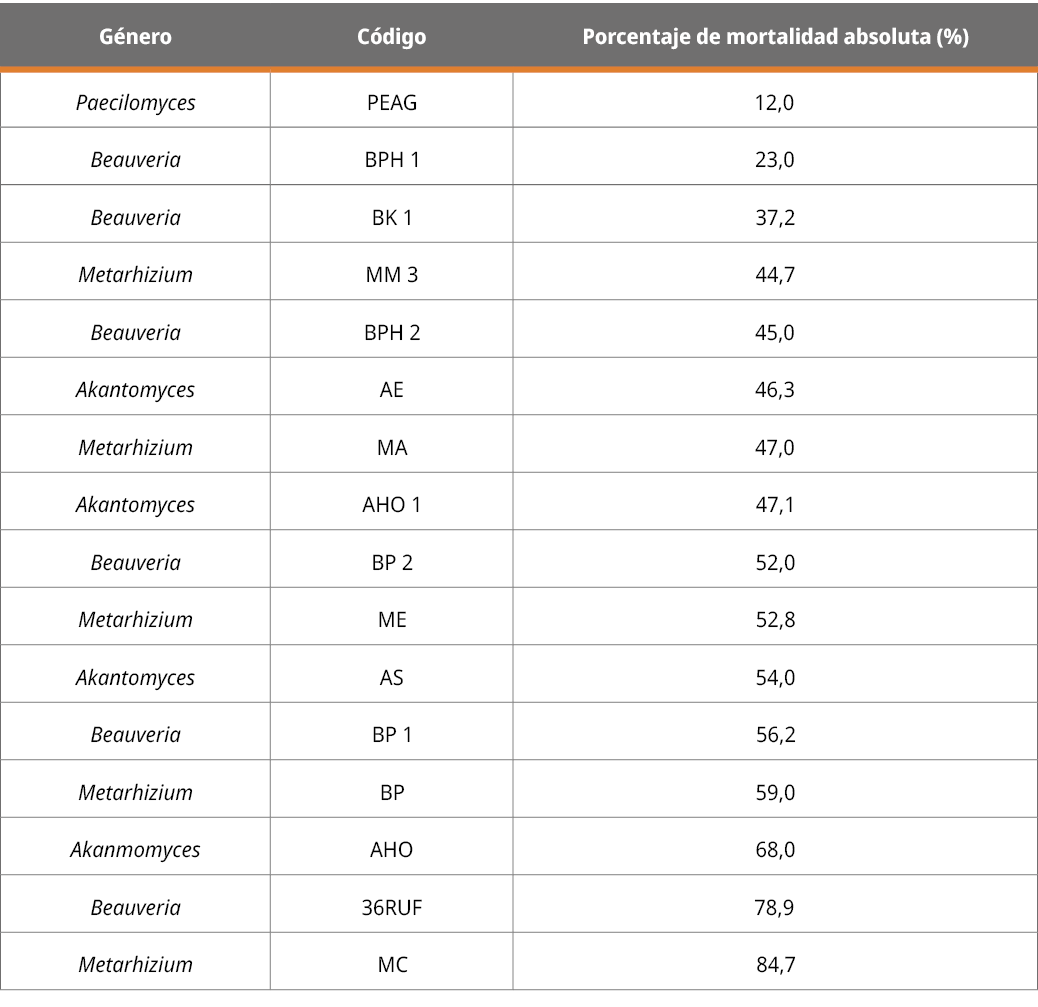Select the 52,8 mortality value

(x=775, y=620)
